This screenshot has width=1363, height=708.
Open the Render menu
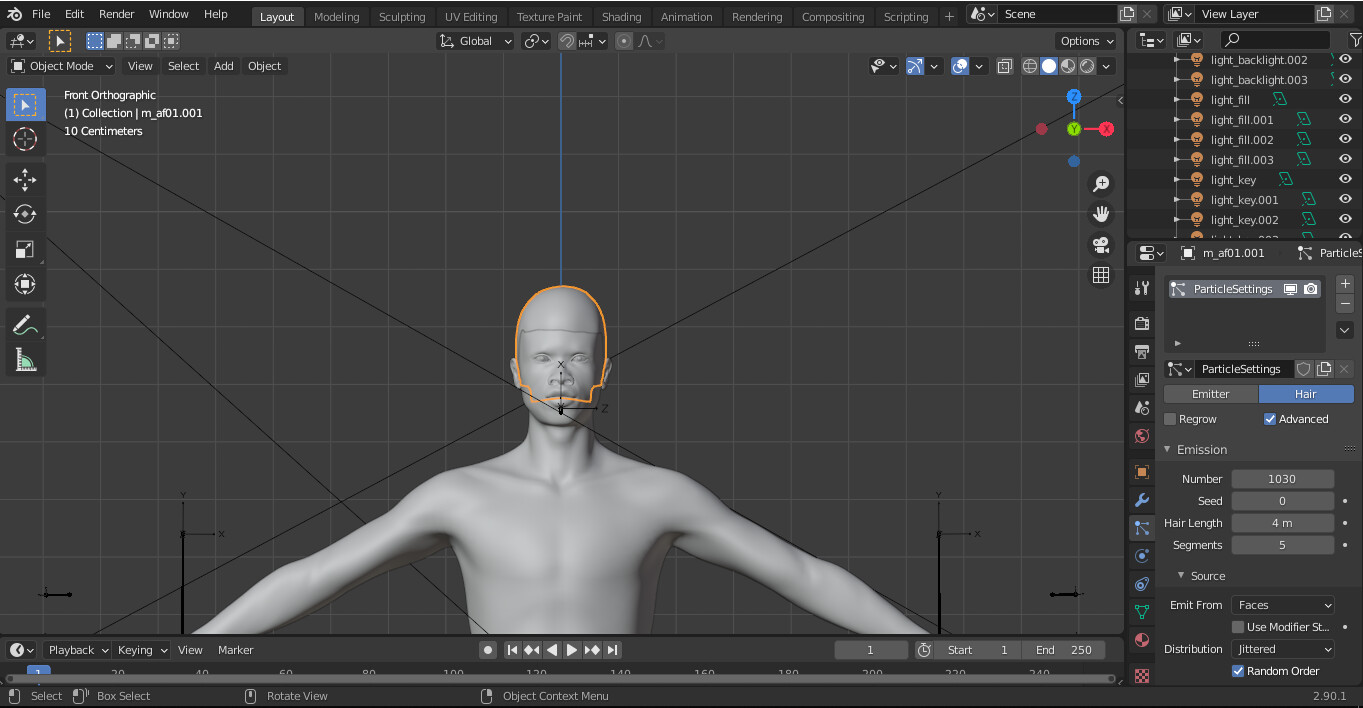(116, 14)
